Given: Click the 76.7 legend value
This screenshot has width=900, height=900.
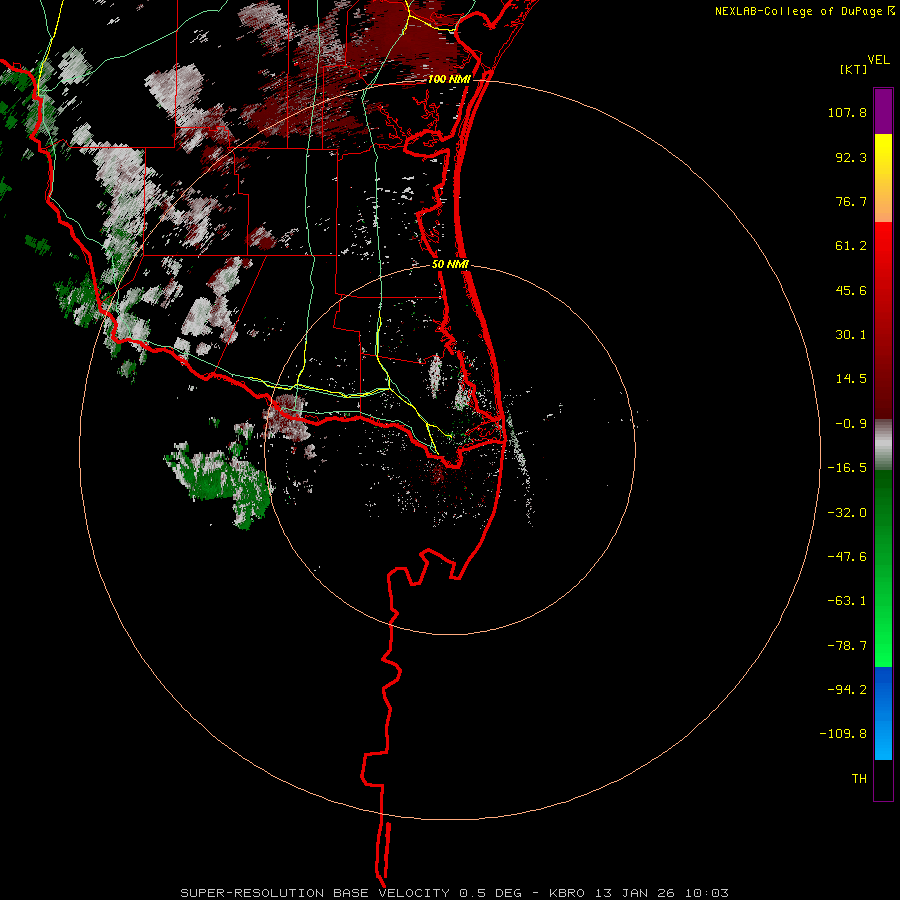Looking at the screenshot, I should pyautogui.click(x=851, y=201).
